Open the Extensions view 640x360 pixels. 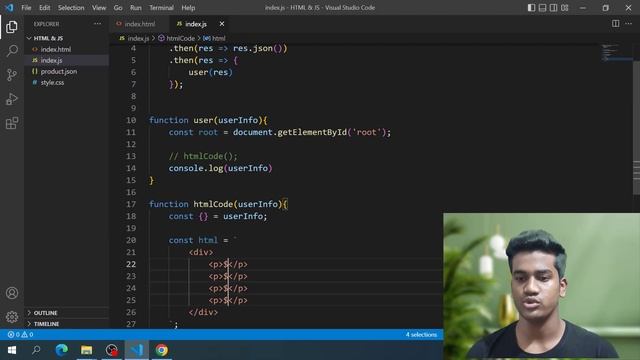12,123
